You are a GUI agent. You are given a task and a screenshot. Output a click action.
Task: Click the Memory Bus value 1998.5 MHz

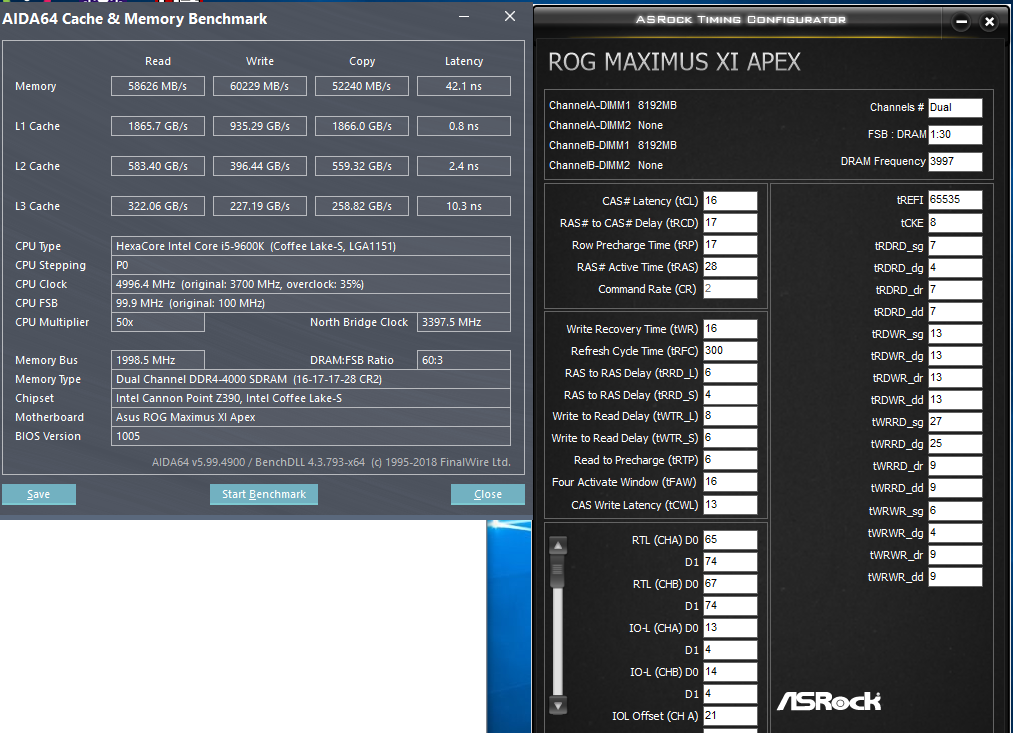tap(158, 360)
